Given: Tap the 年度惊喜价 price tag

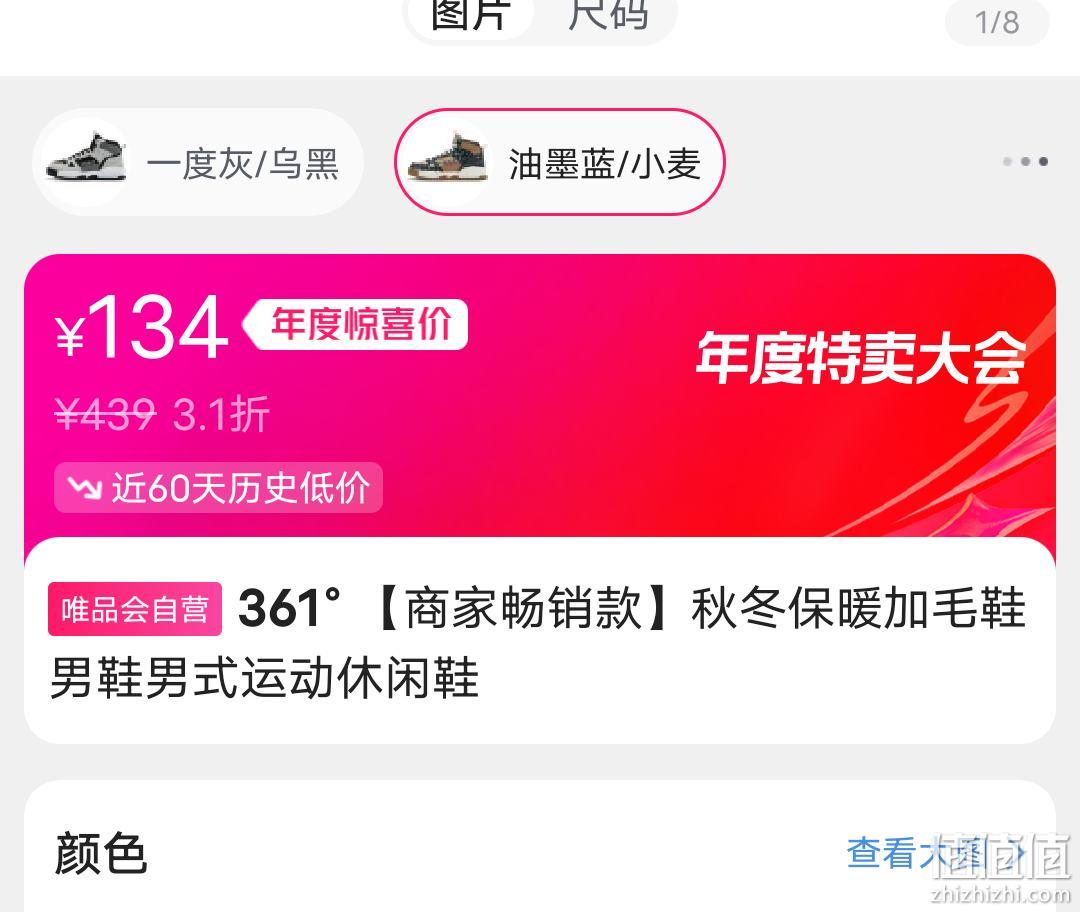Looking at the screenshot, I should [355, 324].
